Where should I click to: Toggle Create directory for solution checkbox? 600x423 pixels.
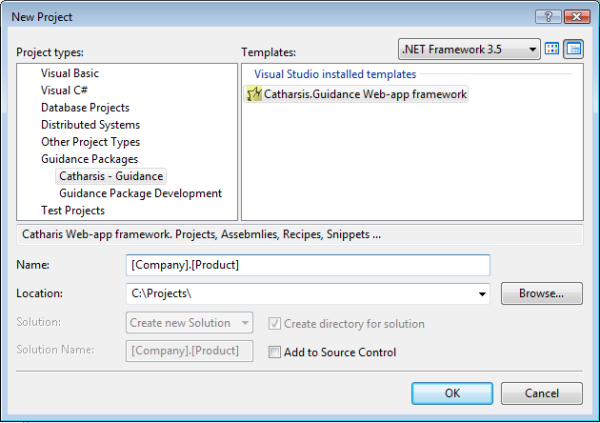274,324
